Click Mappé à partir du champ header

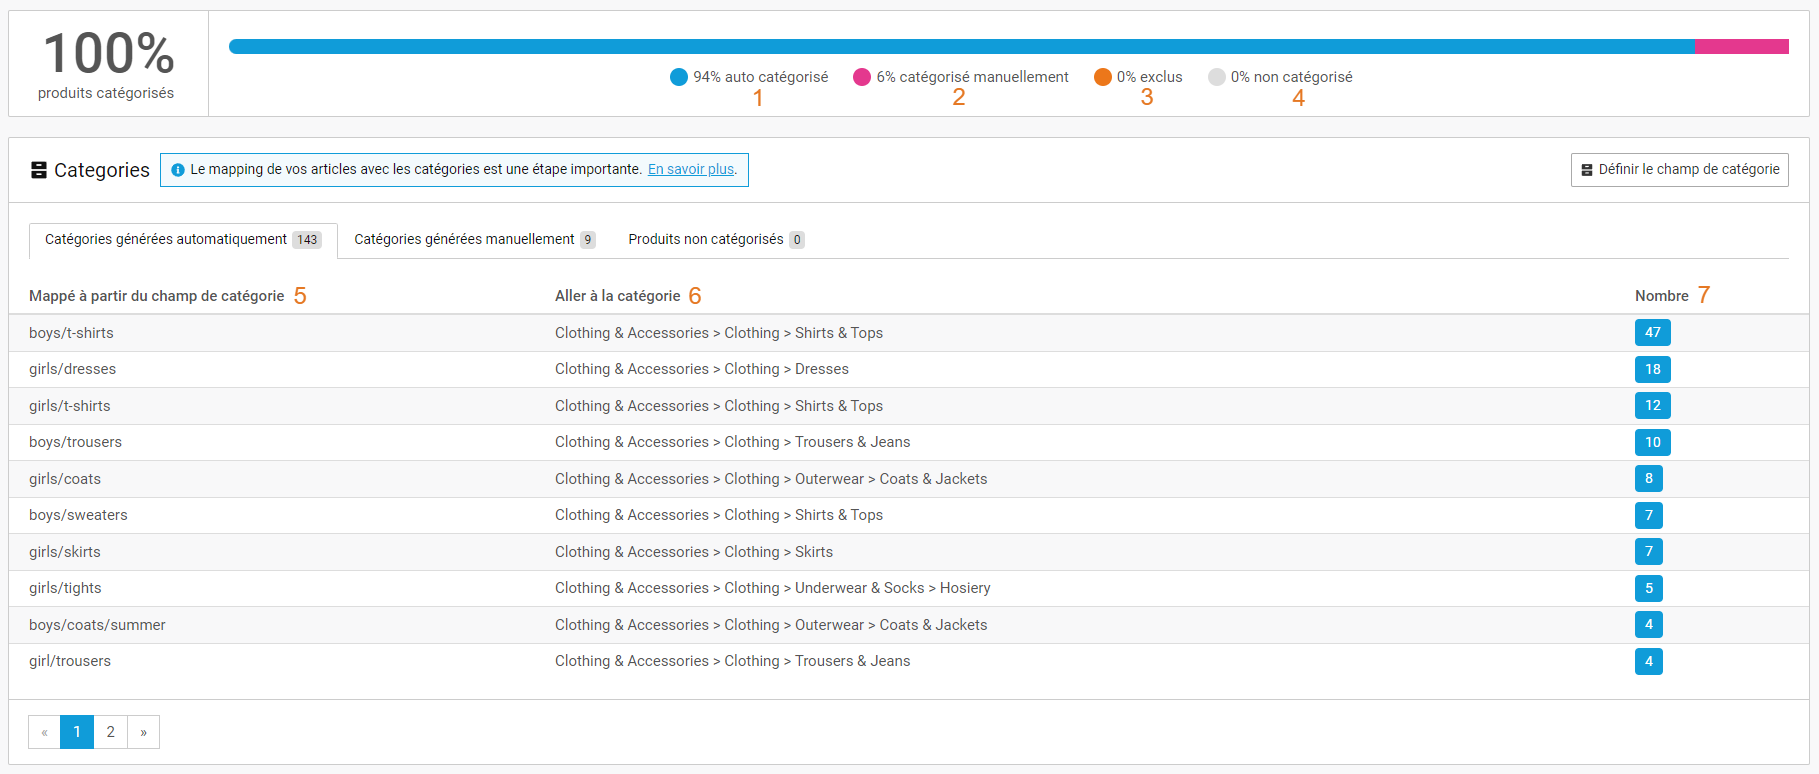(157, 296)
